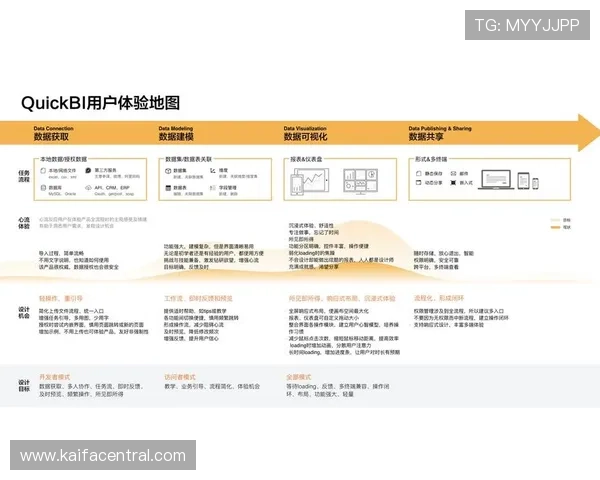Click the embedded icon beside 嵌入式

pyautogui.click(x=453, y=183)
